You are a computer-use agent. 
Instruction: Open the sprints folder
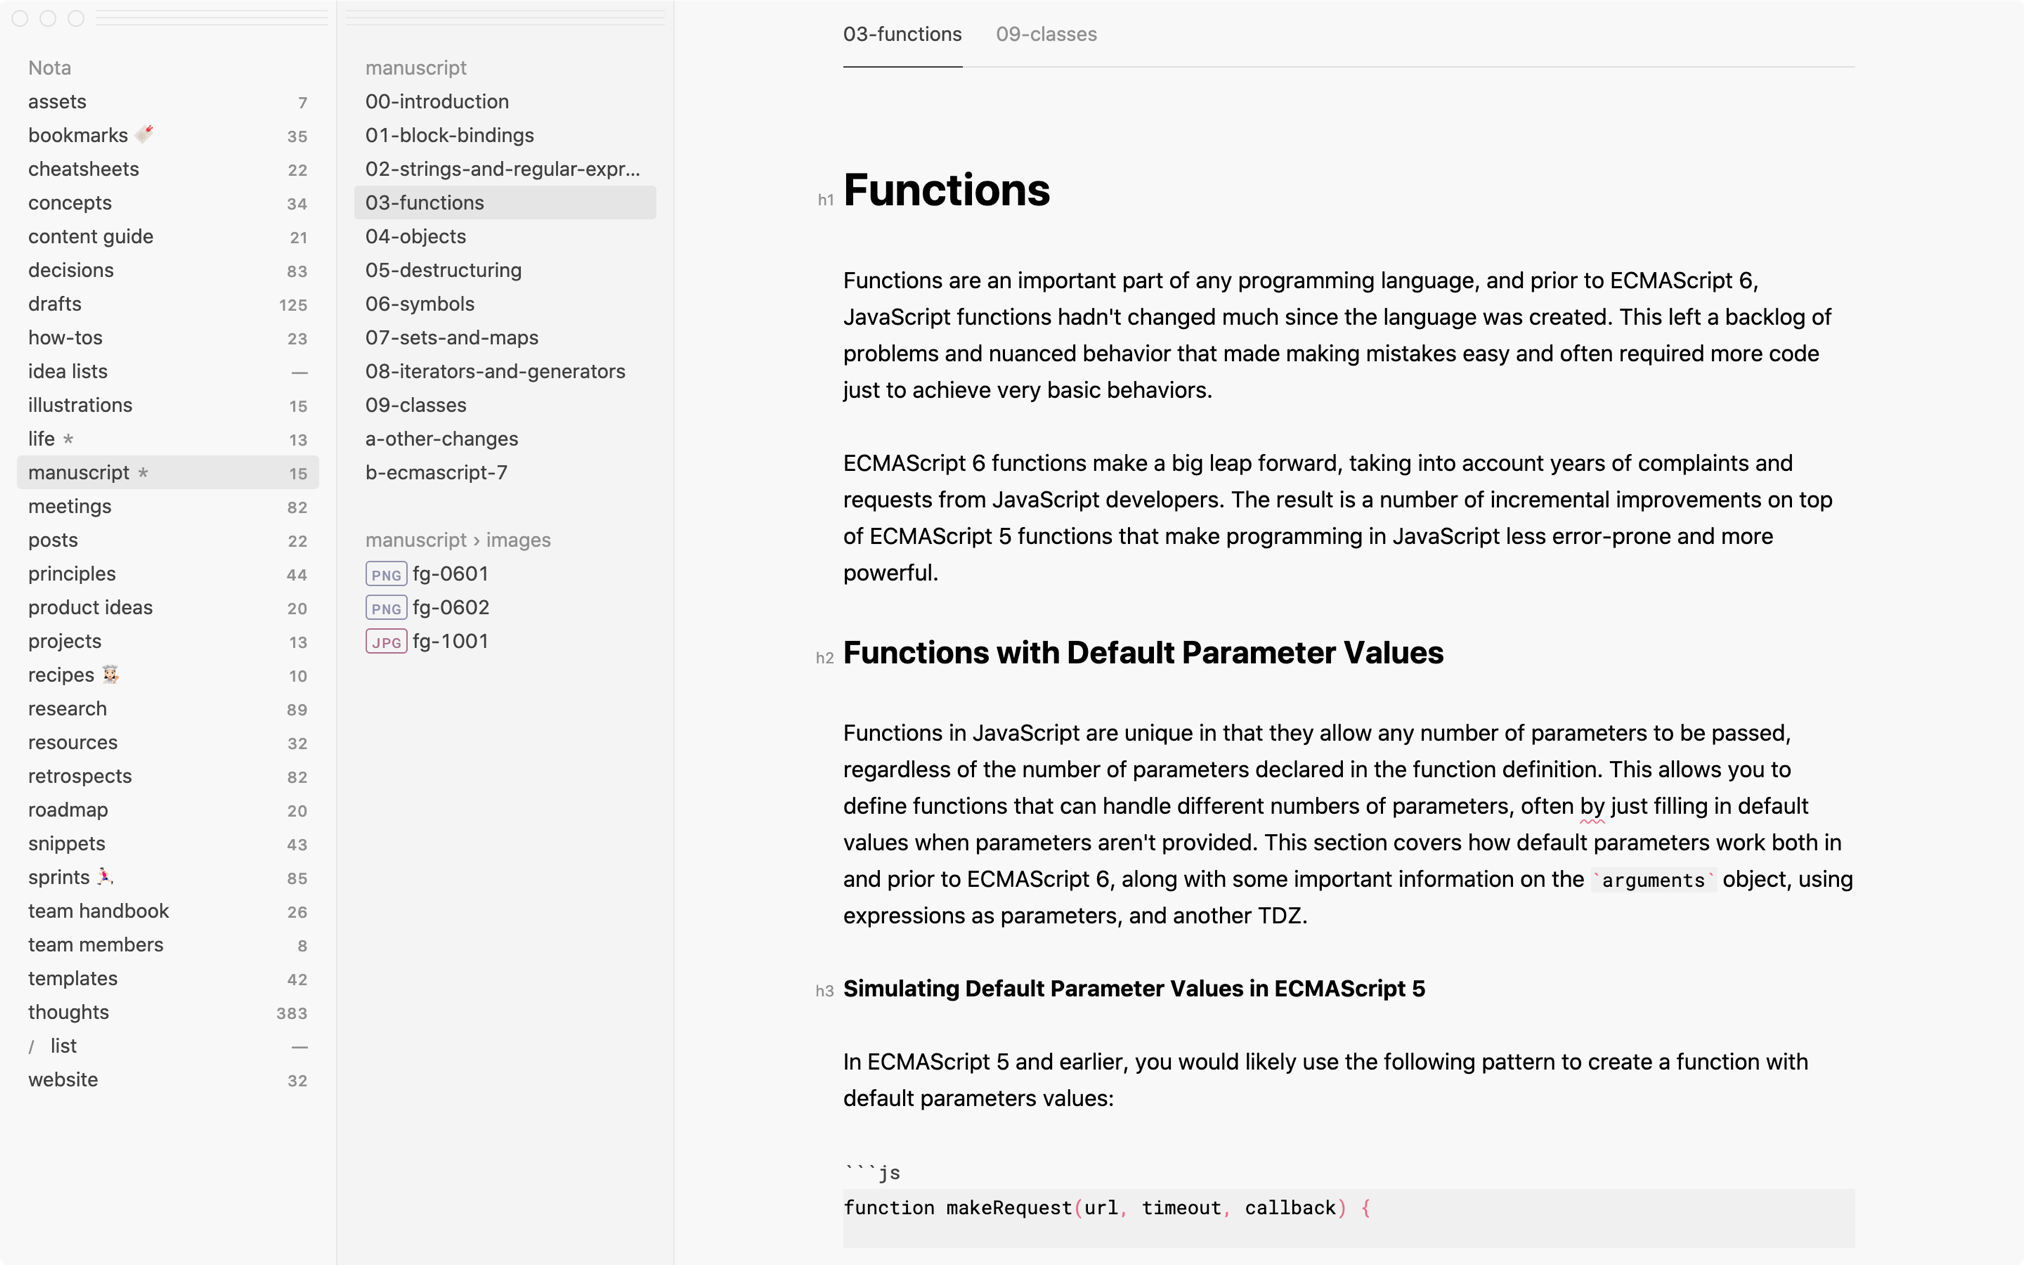(168, 878)
